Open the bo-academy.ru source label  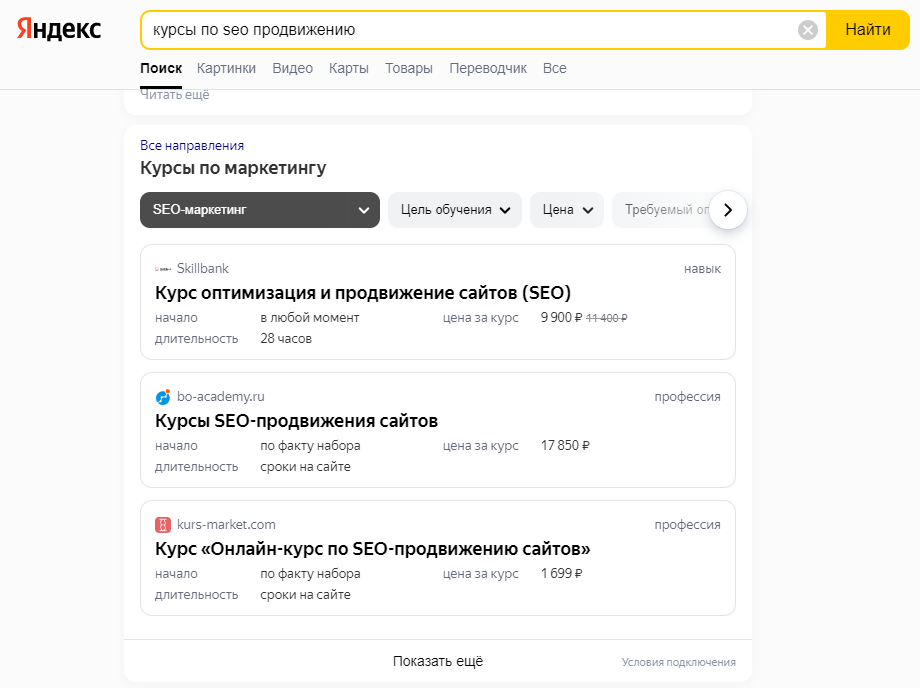221,396
